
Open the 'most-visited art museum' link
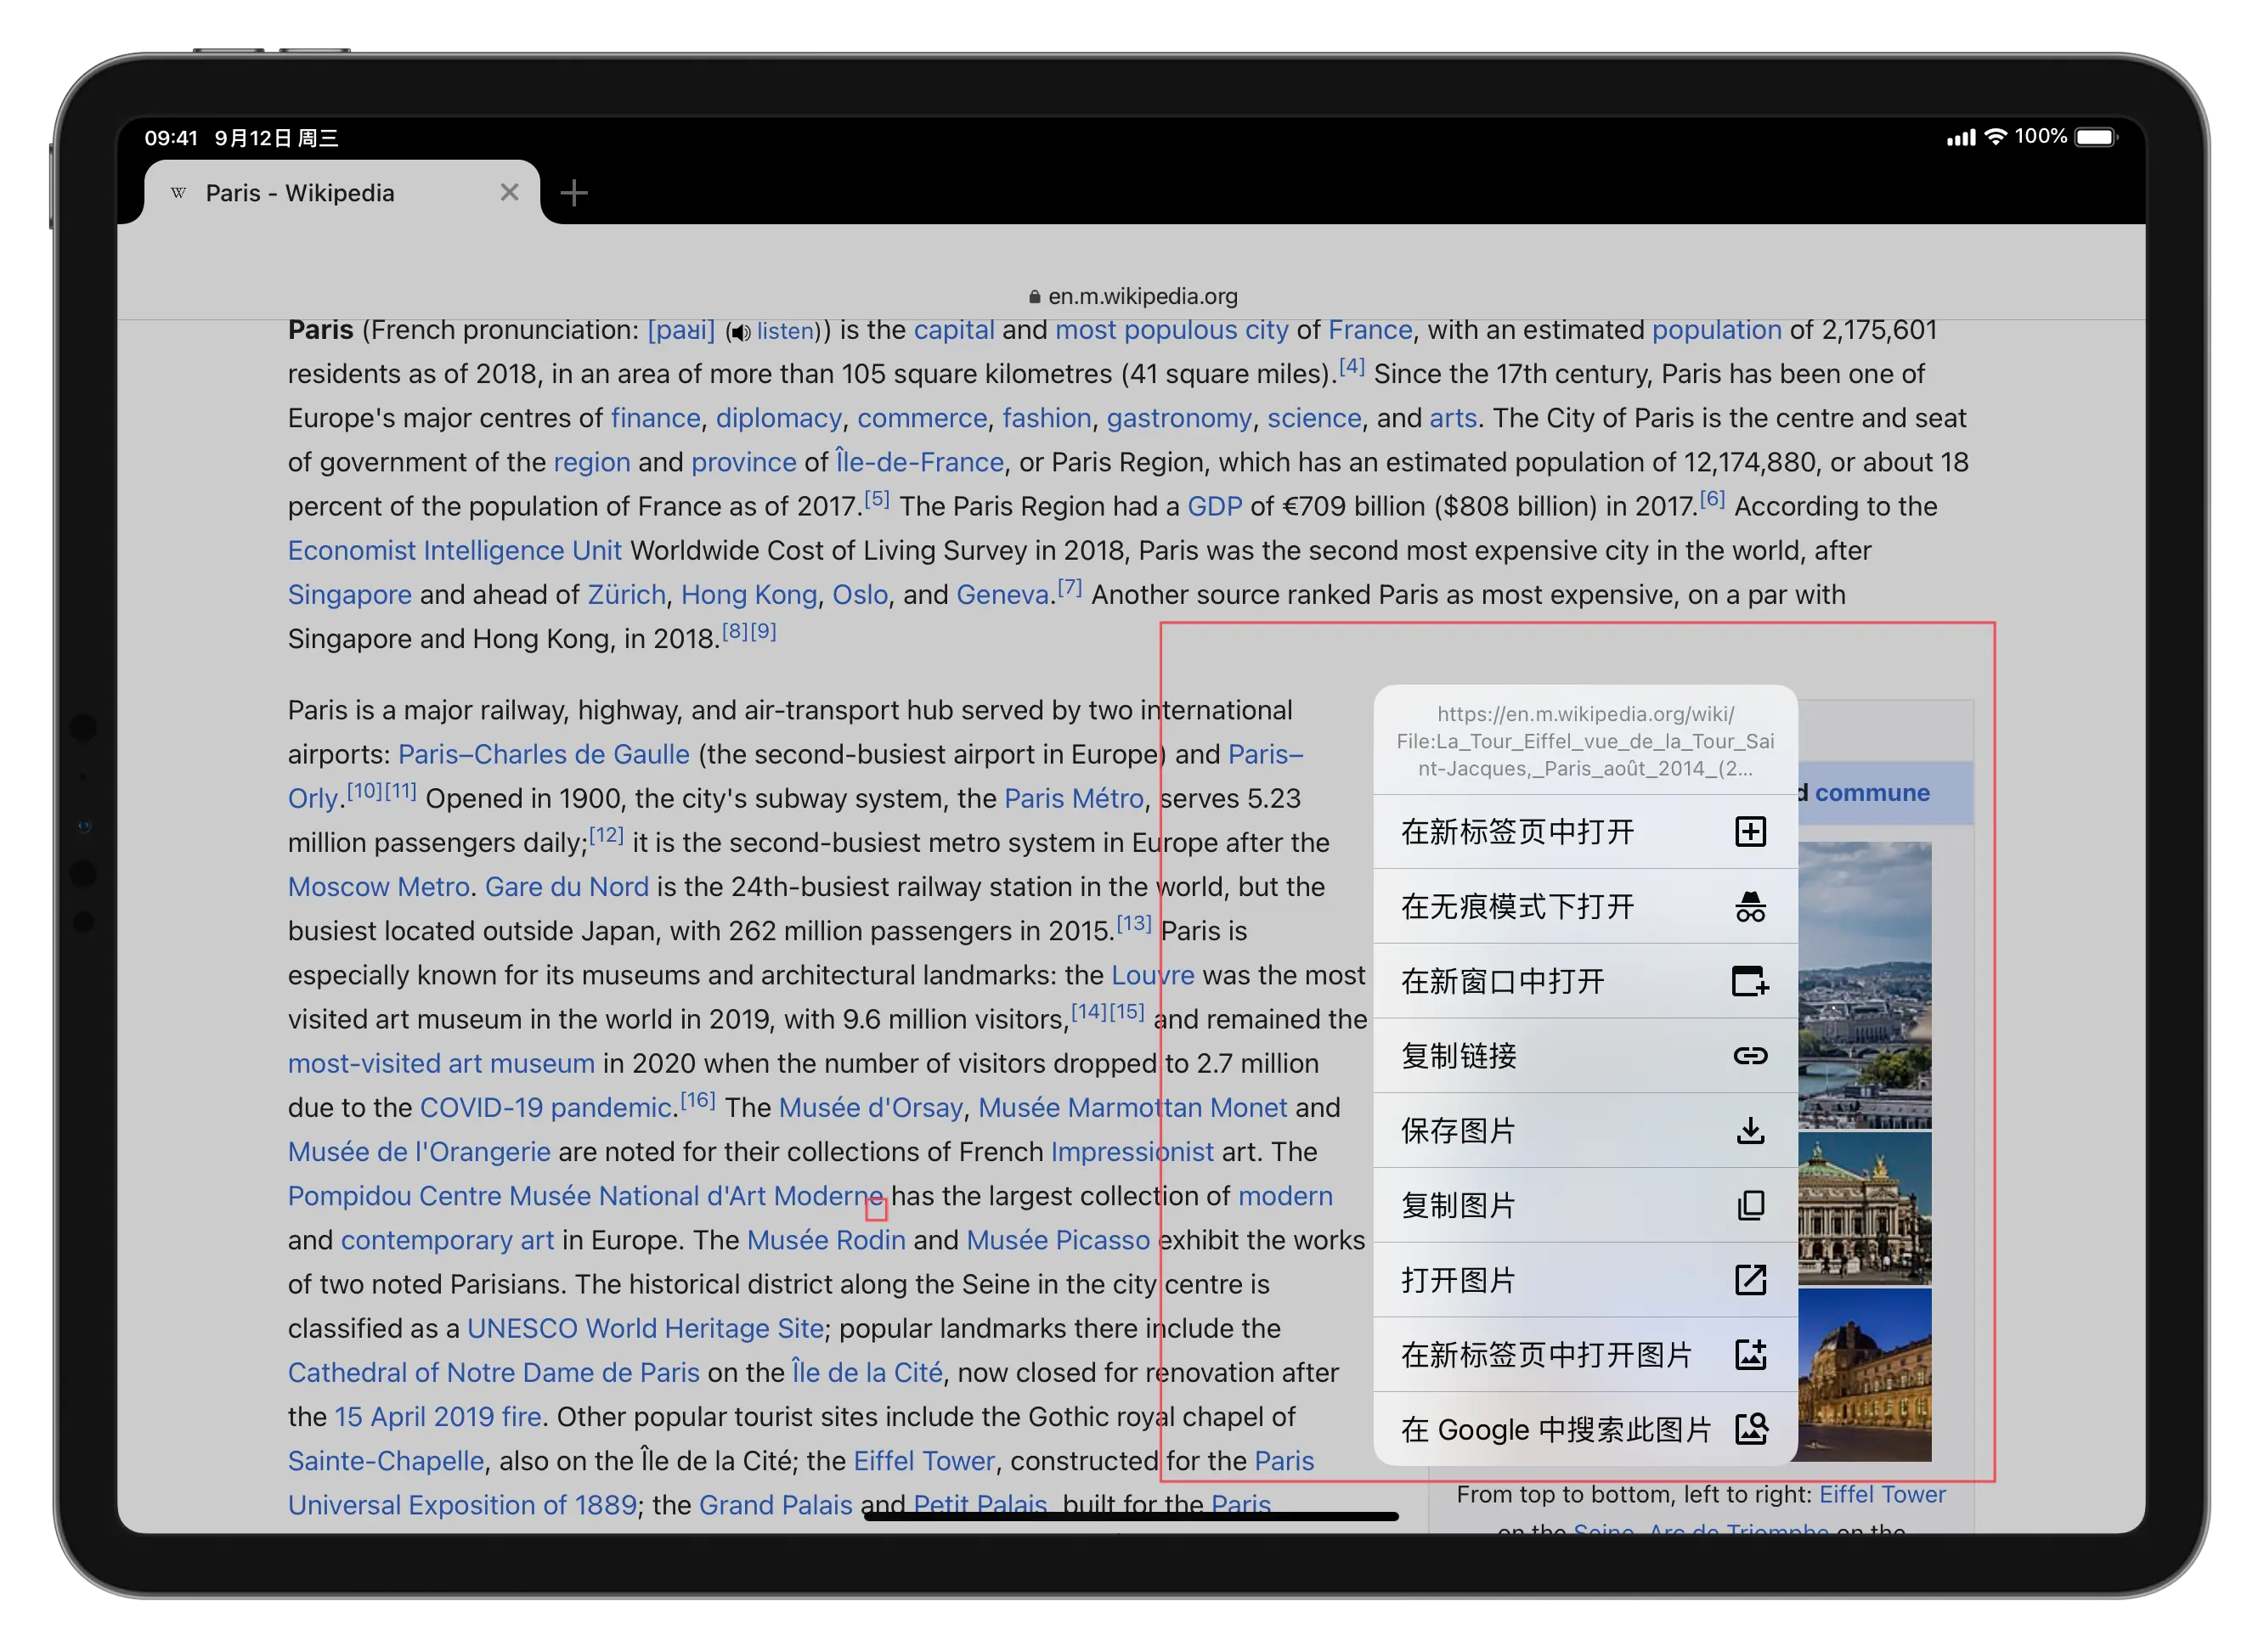441,1063
